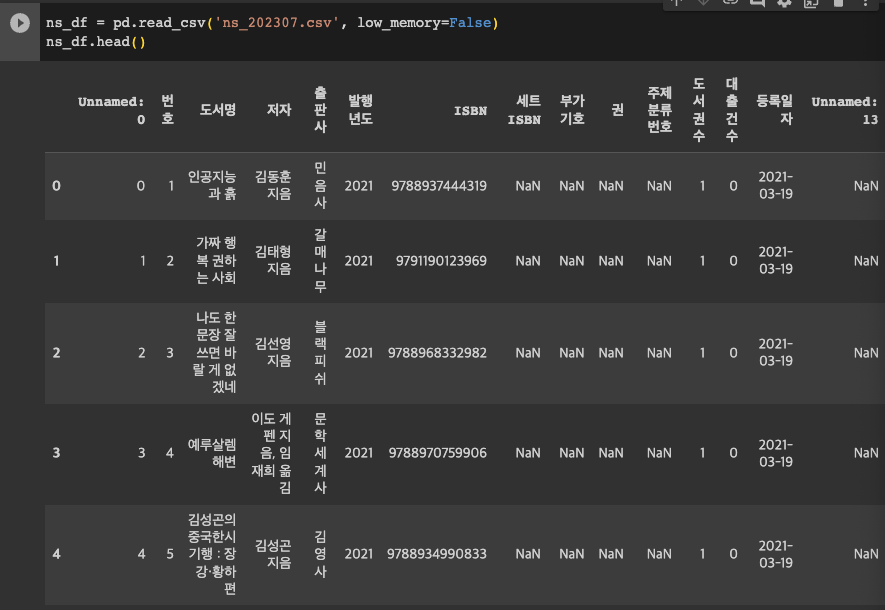
Task: Click ISBN value 9788970759906
Action: tap(437, 453)
